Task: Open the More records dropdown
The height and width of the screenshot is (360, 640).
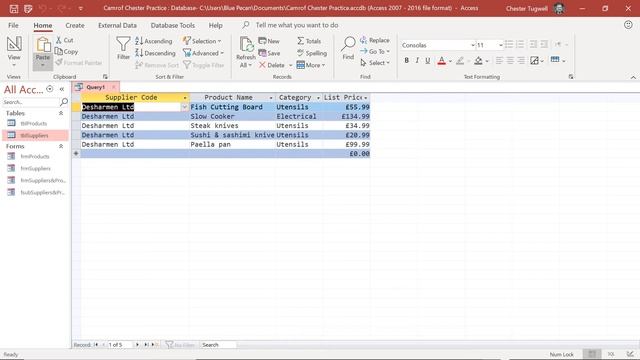Action: [311, 65]
